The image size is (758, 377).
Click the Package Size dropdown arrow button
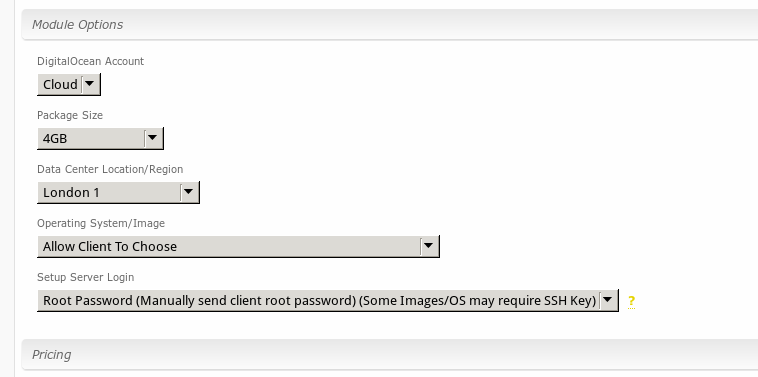[x=152, y=138]
